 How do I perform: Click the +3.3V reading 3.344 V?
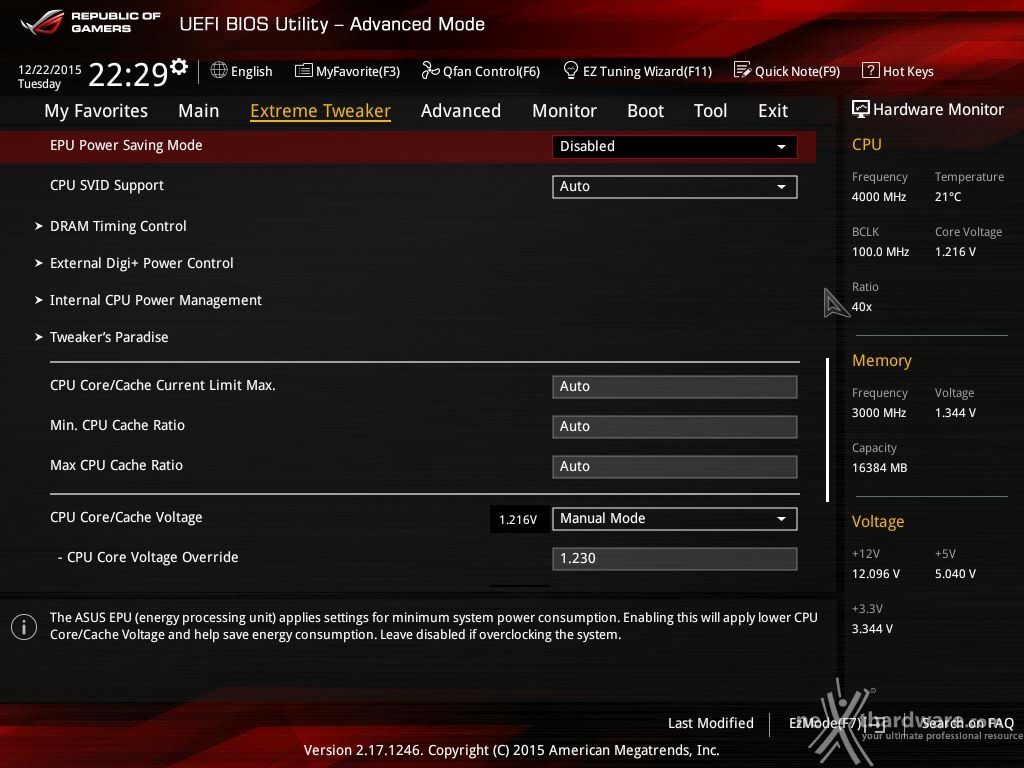(872, 629)
